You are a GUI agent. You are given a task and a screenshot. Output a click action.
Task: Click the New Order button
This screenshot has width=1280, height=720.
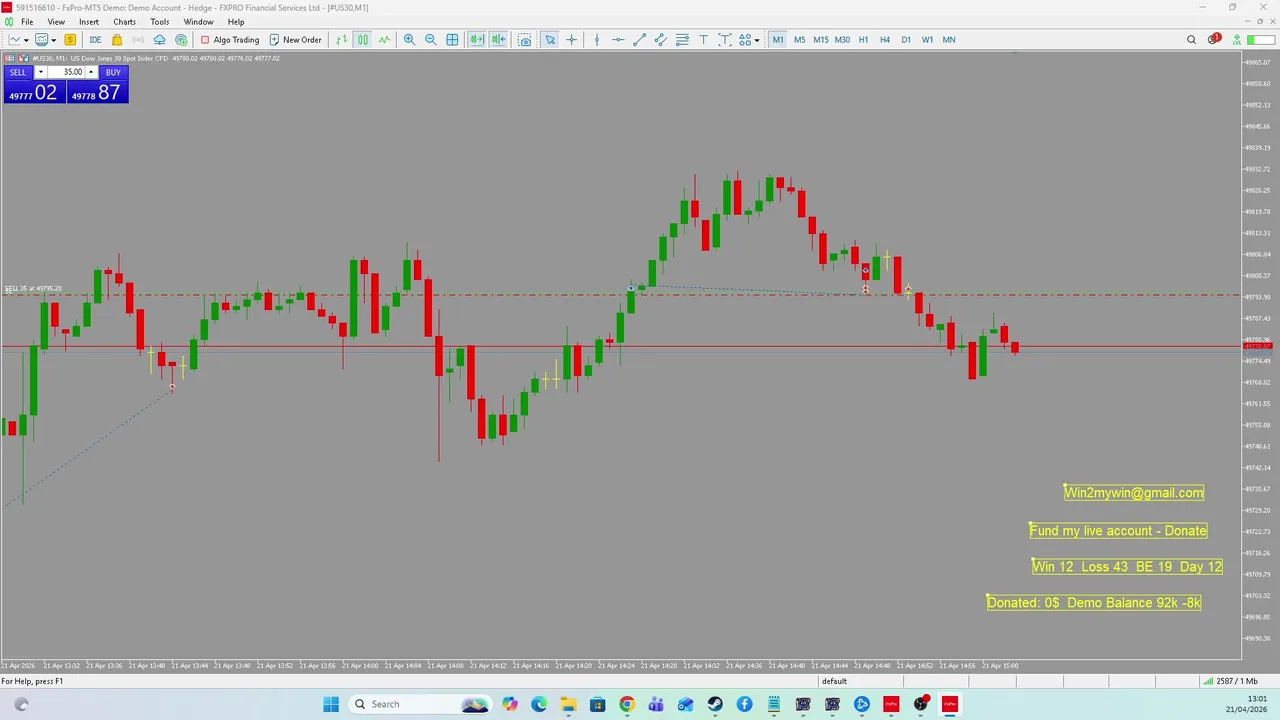pos(295,40)
